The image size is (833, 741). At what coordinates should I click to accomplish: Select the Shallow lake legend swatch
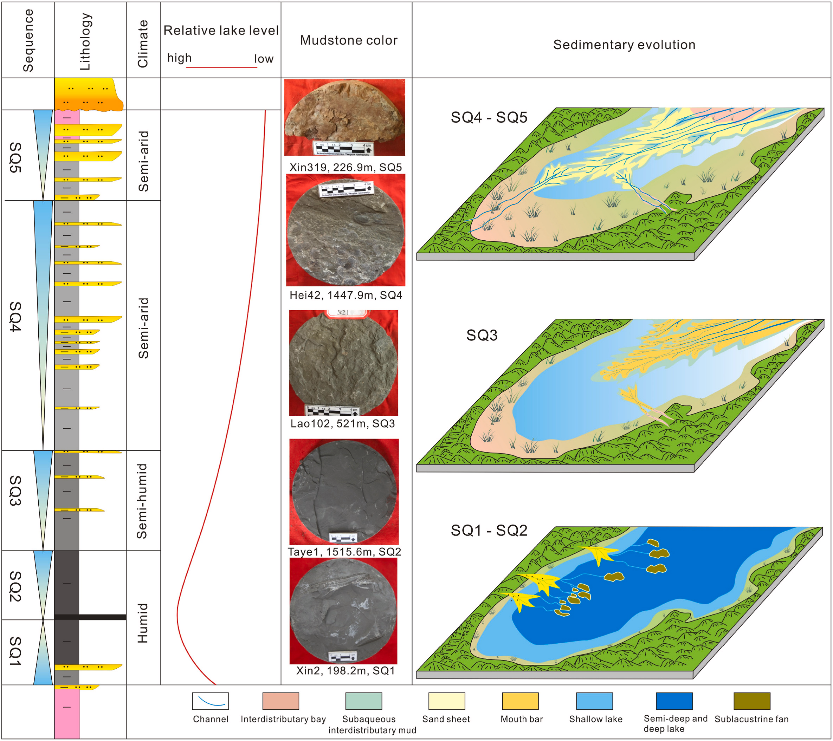[596, 701]
